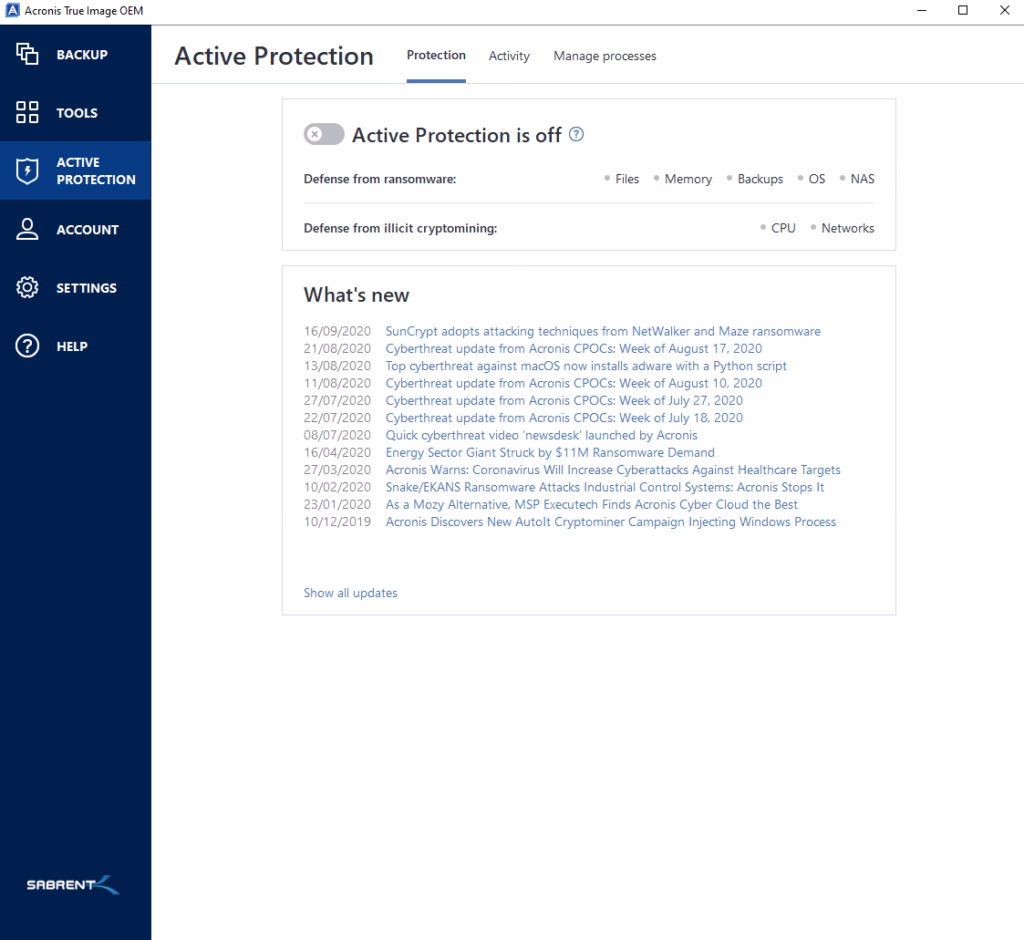1024x940 pixels.
Task: Click the NAS defense label
Action: [862, 178]
